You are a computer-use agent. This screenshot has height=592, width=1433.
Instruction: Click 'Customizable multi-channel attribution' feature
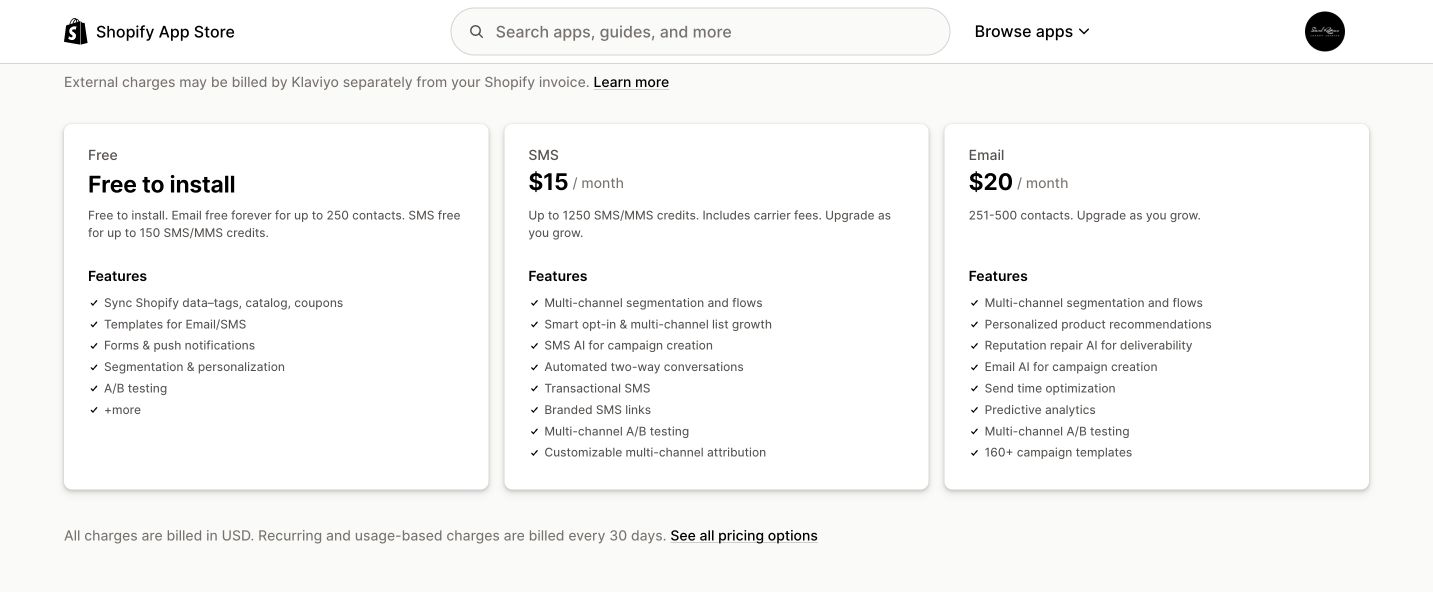[655, 452]
